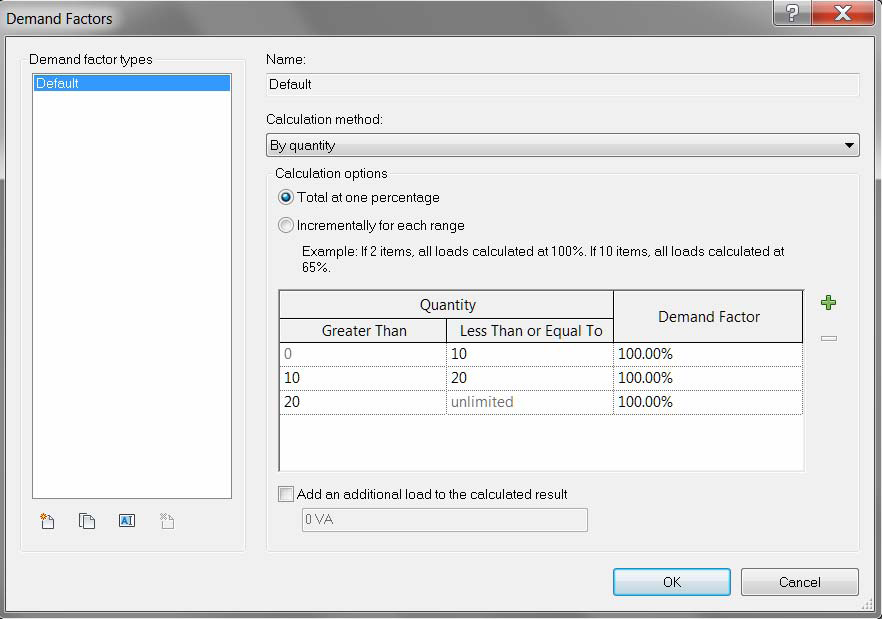This screenshot has height=619, width=882.
Task: Remove the selected quantity range row
Action: 828,338
